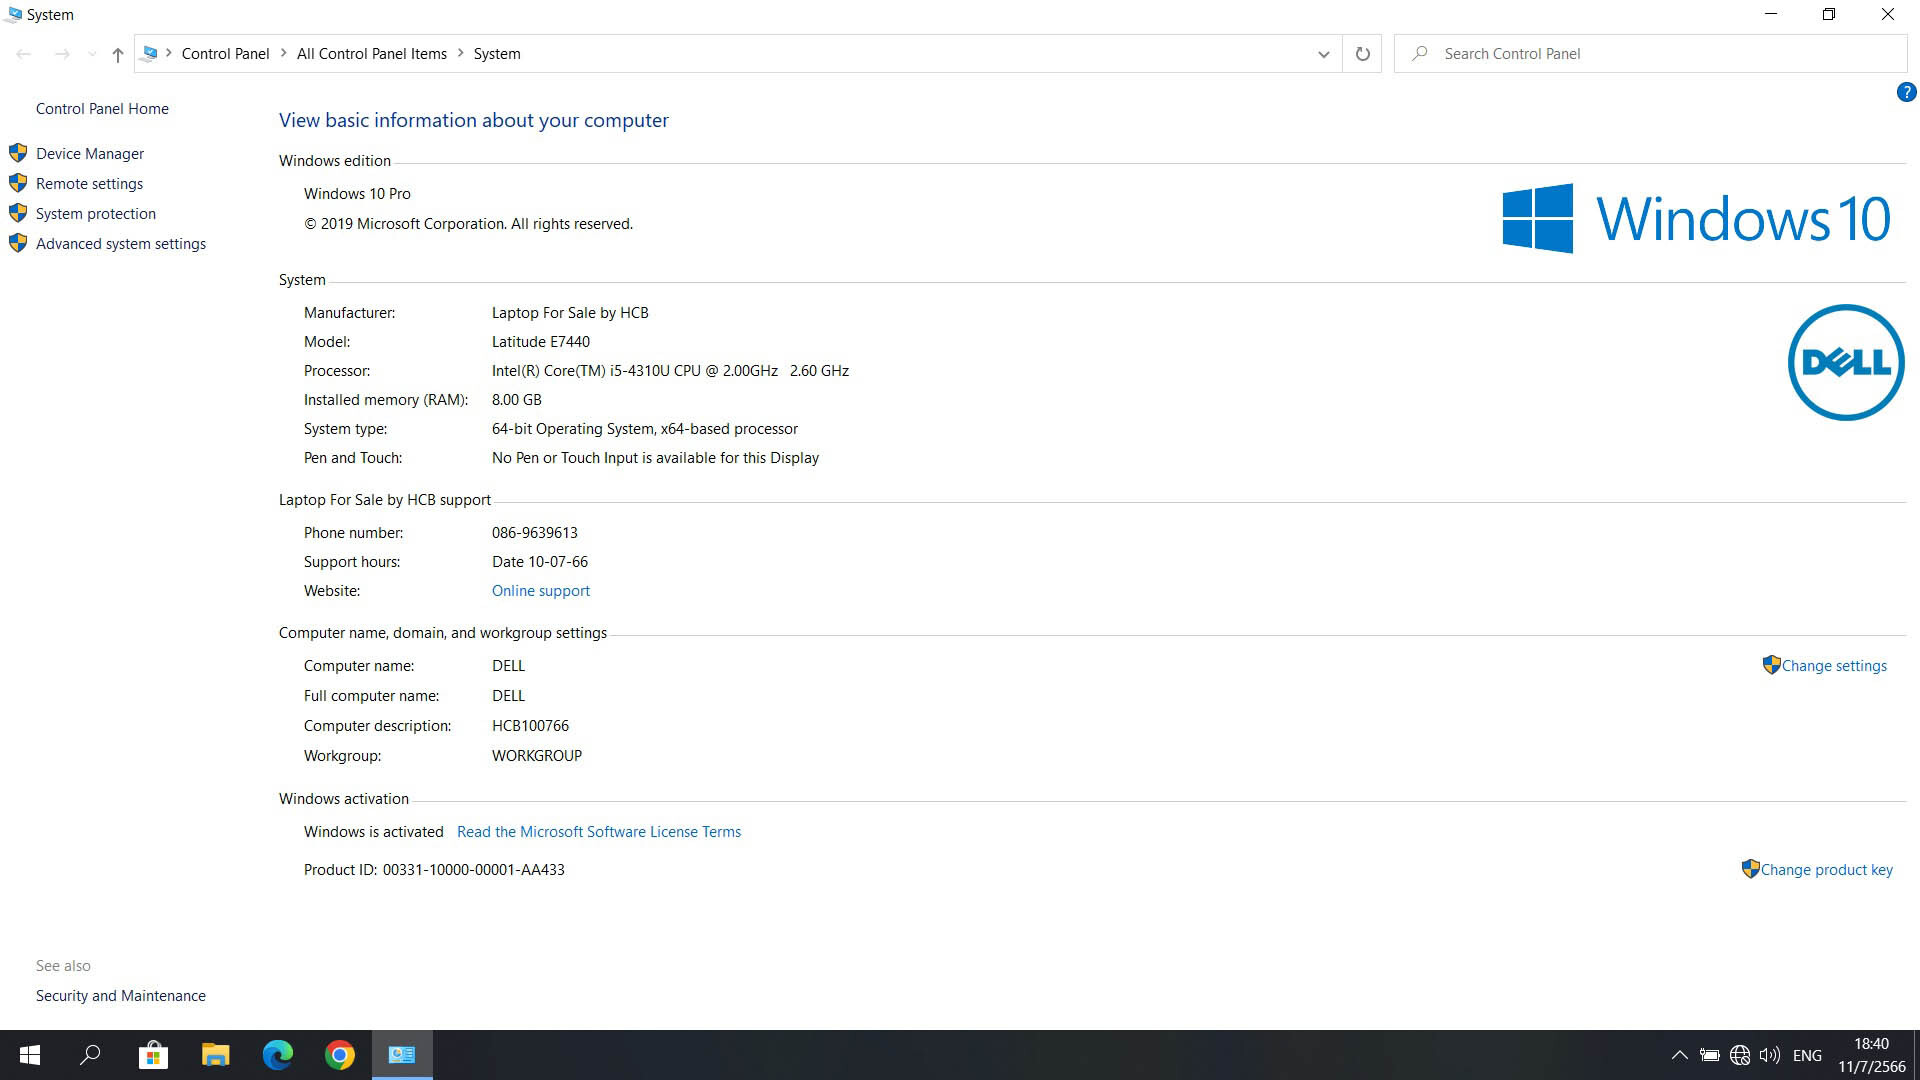Open Microsoft Store taskbar icon
The height and width of the screenshot is (1080, 1920).
[x=153, y=1055]
